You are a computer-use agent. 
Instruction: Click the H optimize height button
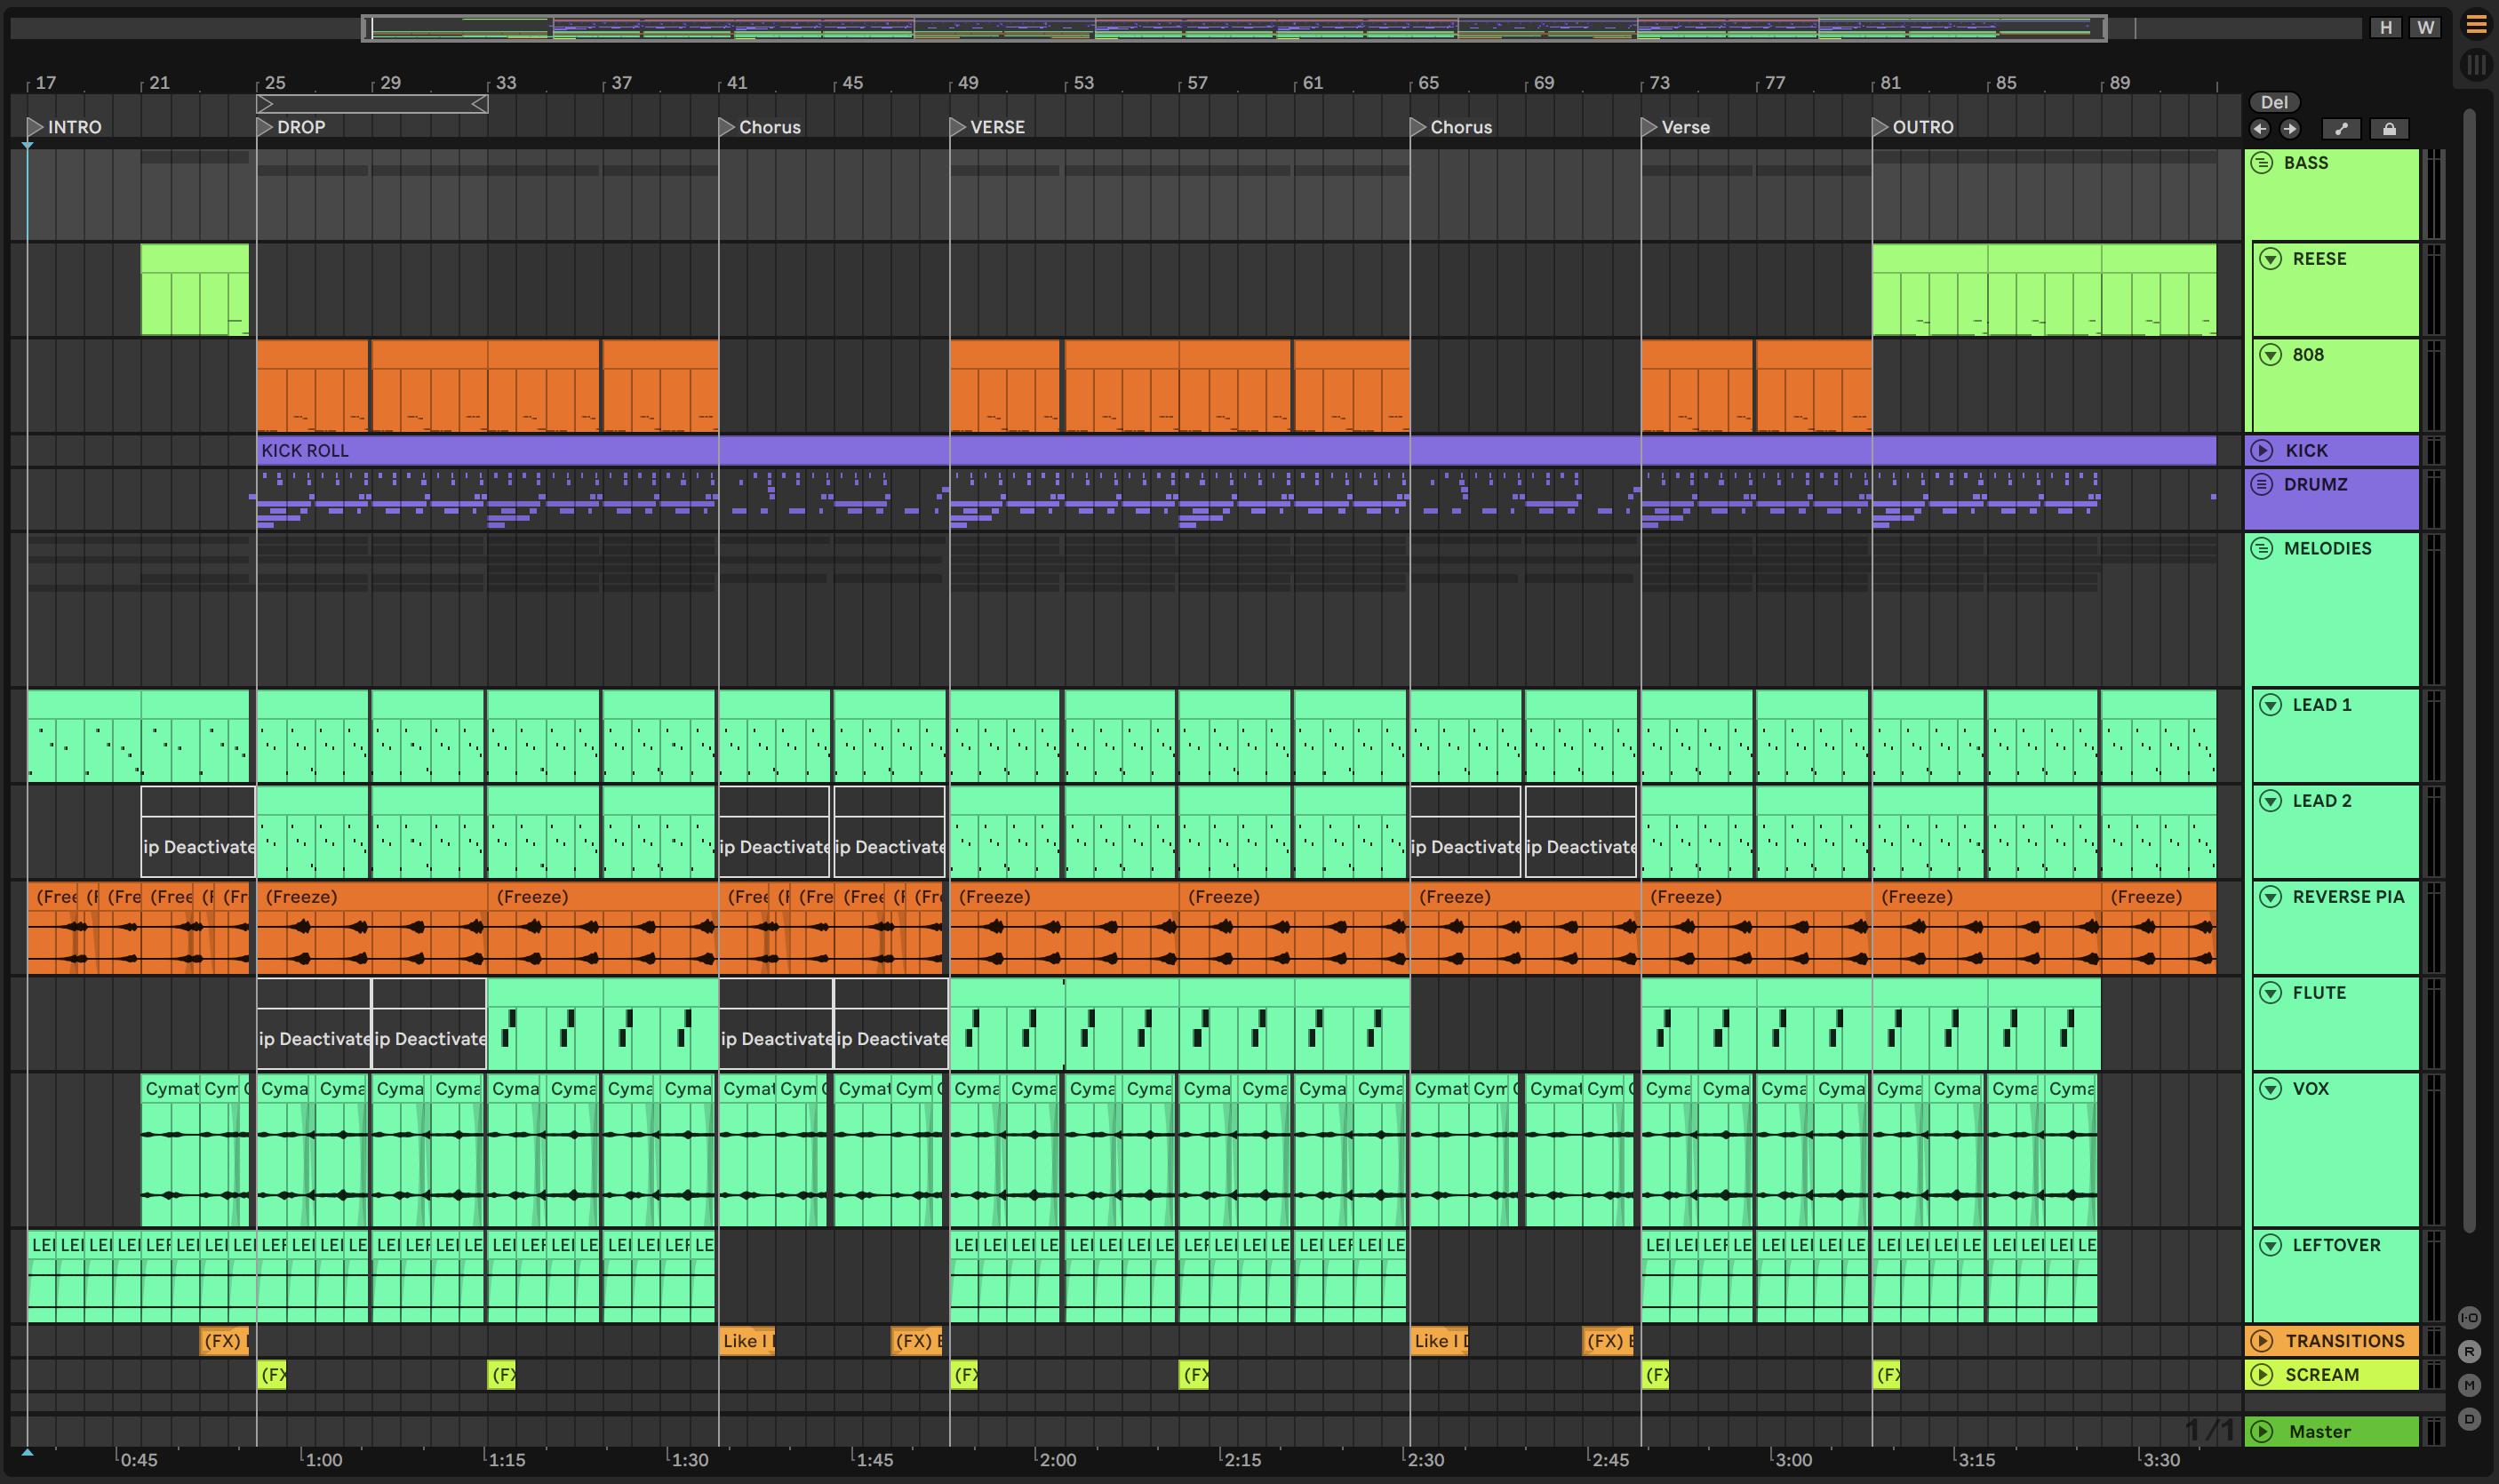tap(2386, 27)
